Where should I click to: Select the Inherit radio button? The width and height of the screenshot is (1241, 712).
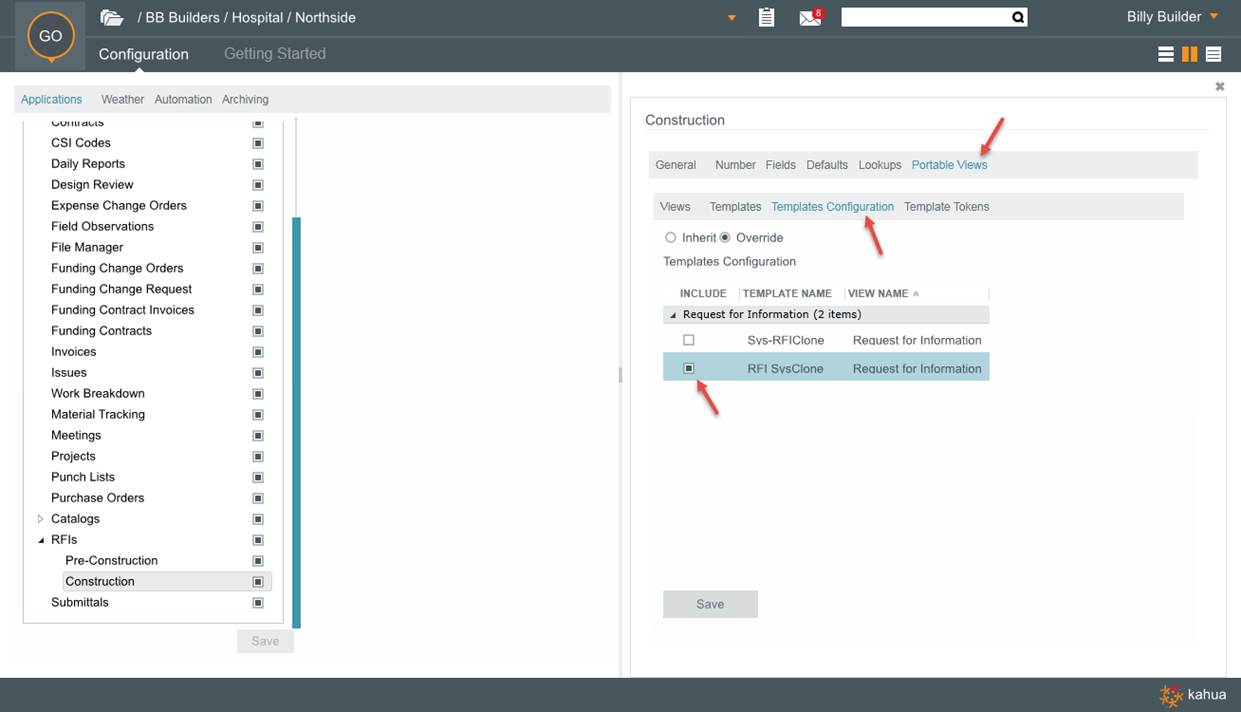(x=671, y=238)
